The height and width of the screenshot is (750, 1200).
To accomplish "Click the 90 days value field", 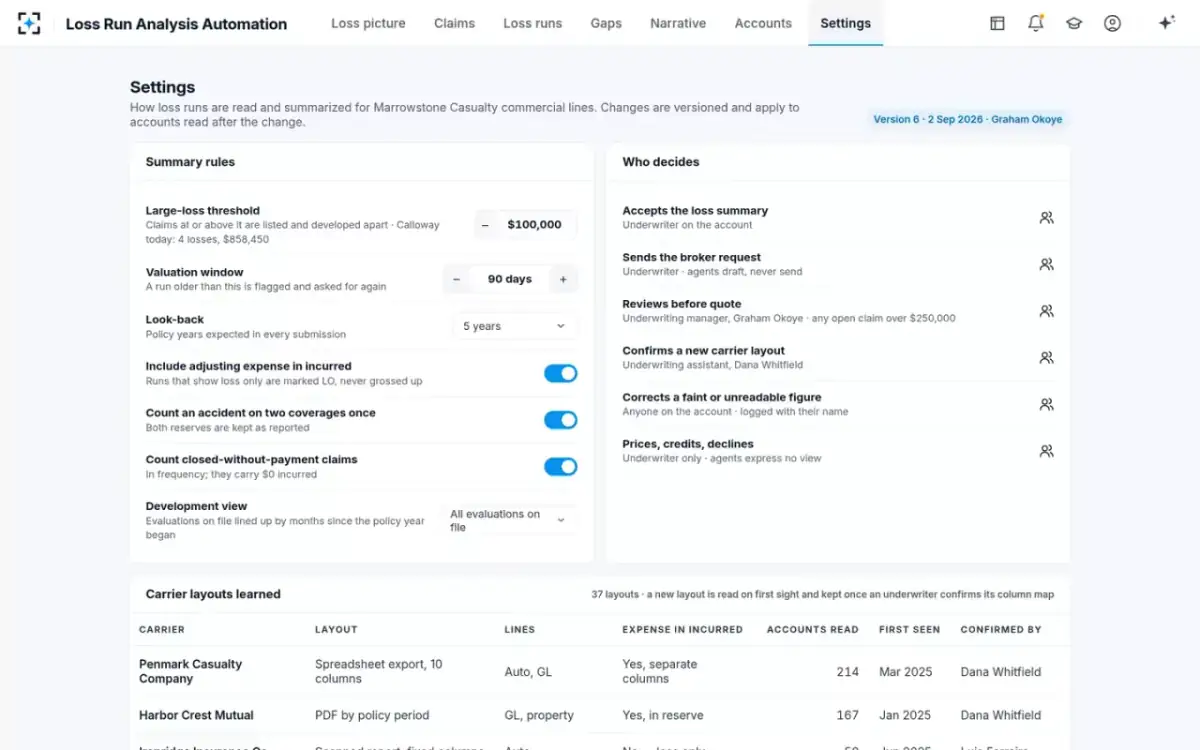I will 510,280.
